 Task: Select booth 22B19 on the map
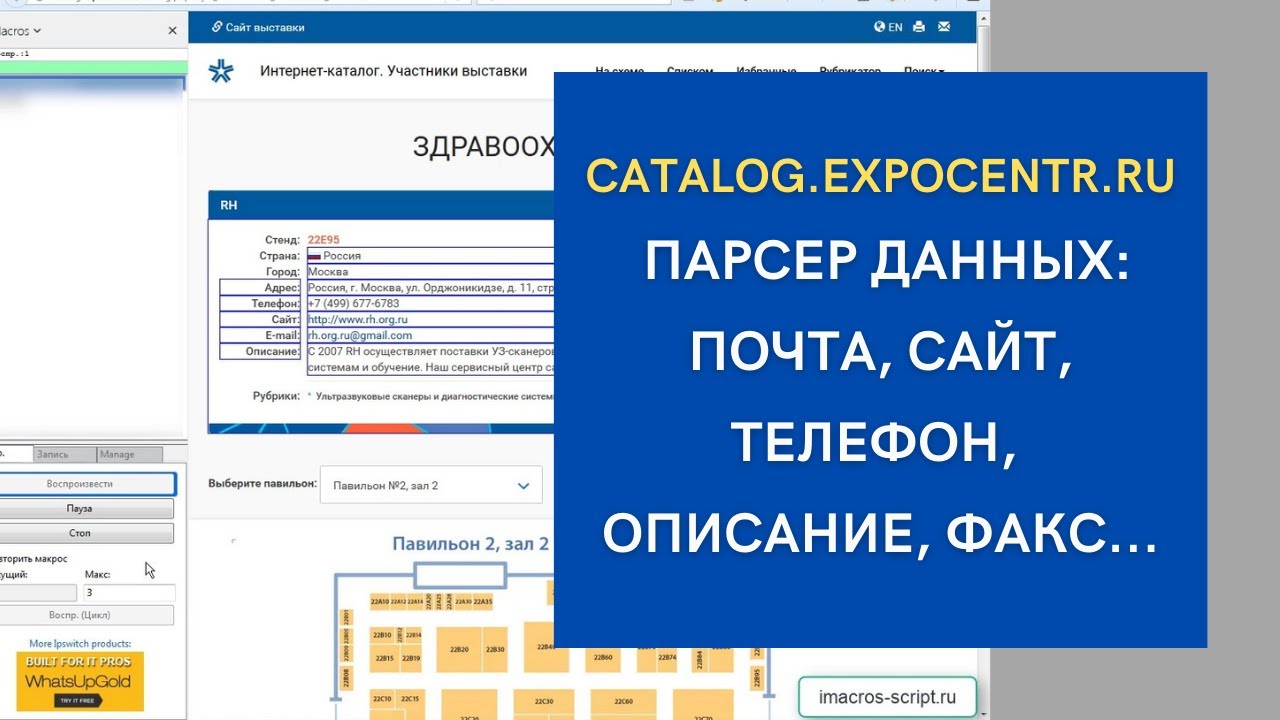pyautogui.click(x=411, y=659)
